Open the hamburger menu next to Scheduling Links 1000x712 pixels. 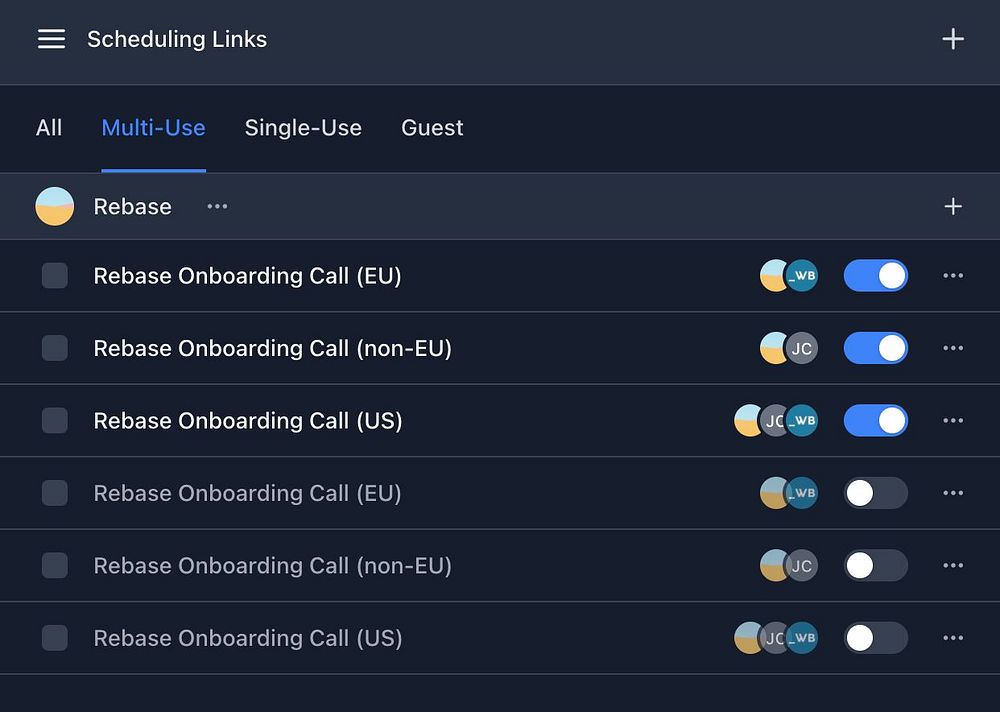click(51, 39)
